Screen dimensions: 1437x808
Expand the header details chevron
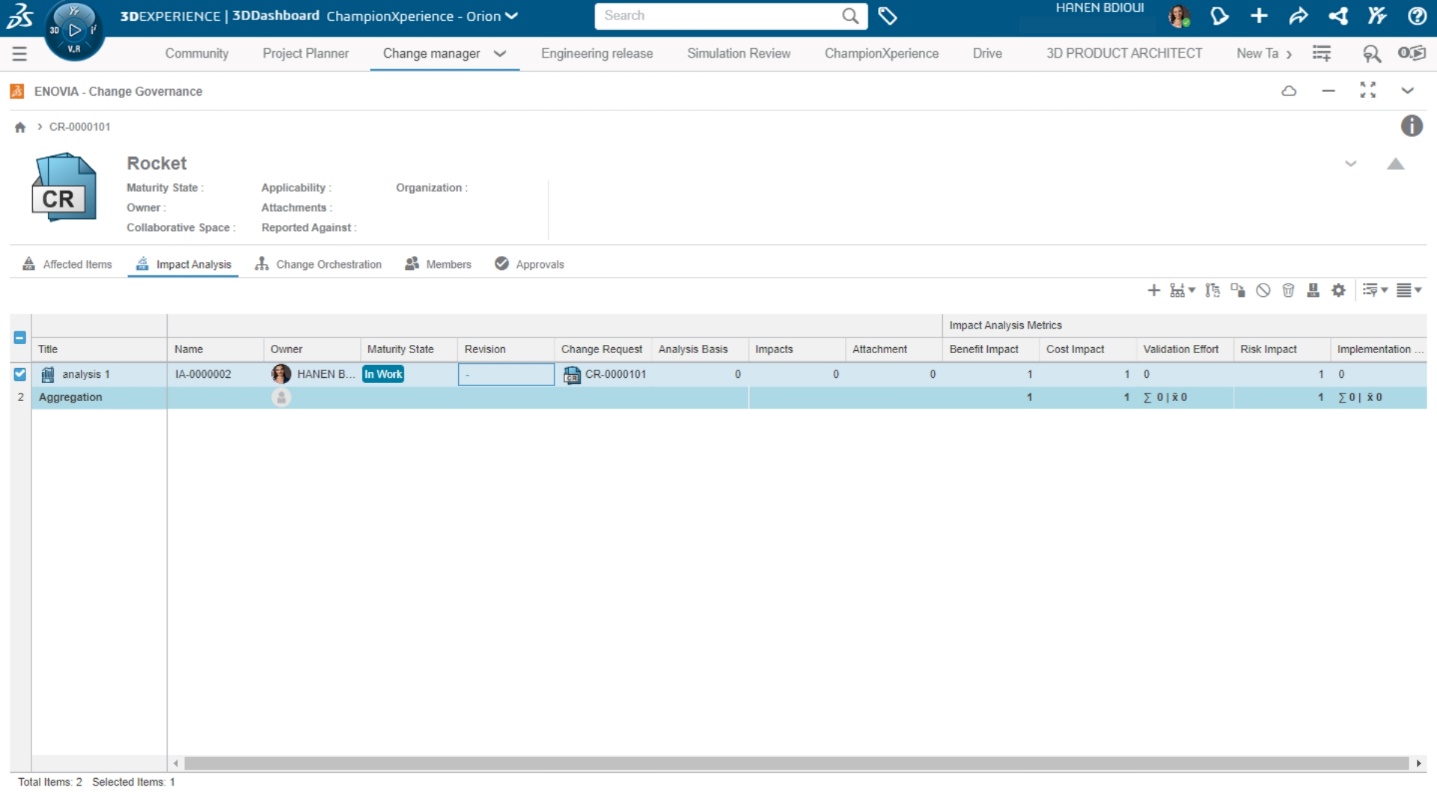point(1351,164)
